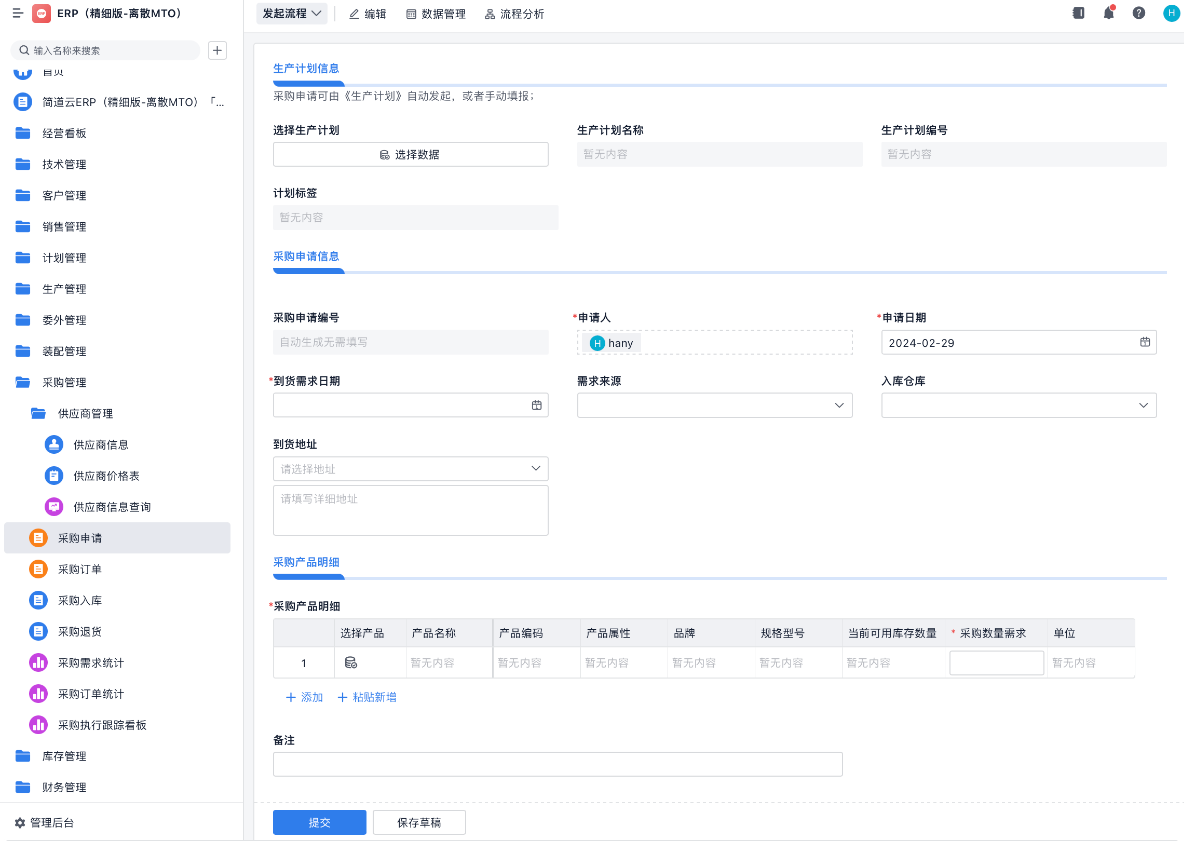Viewport: 1184px width, 843px height.
Task: Switch to 数据管理 tab
Action: [435, 14]
